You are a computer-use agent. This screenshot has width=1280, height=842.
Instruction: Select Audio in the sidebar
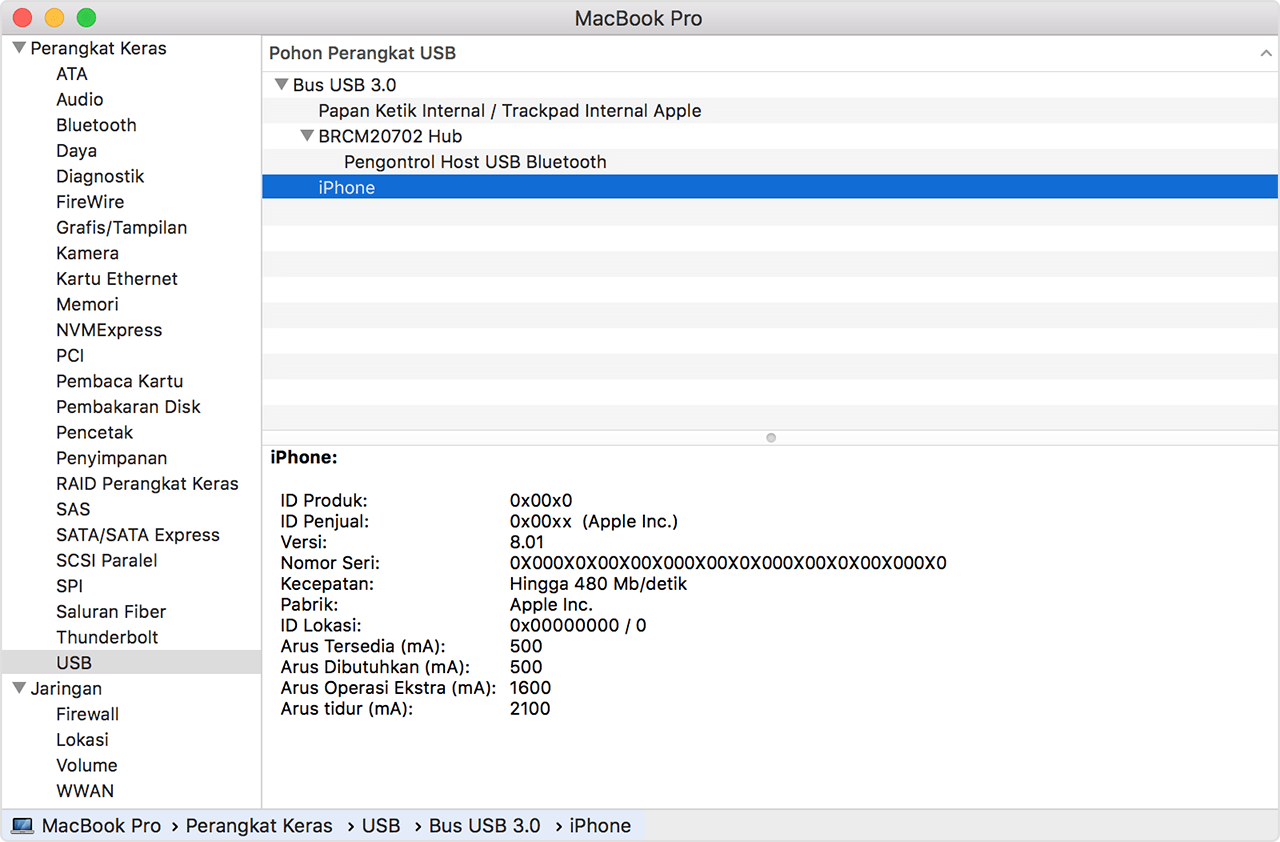tap(80, 99)
